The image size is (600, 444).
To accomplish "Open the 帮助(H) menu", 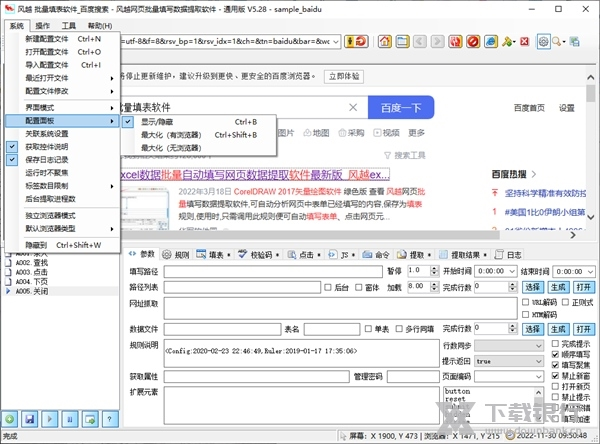I will (99, 26).
